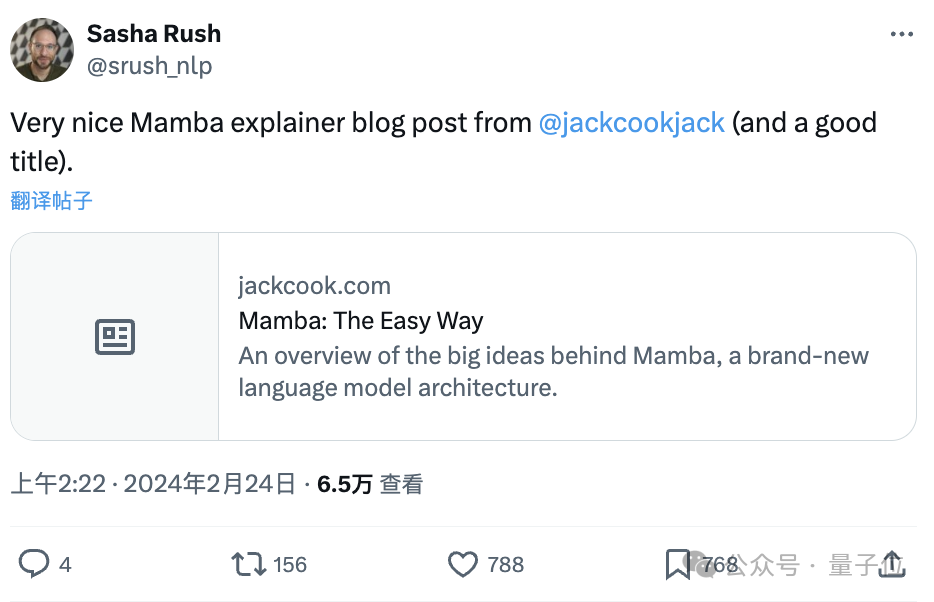Visit the @jackcookjack mention

pos(631,123)
